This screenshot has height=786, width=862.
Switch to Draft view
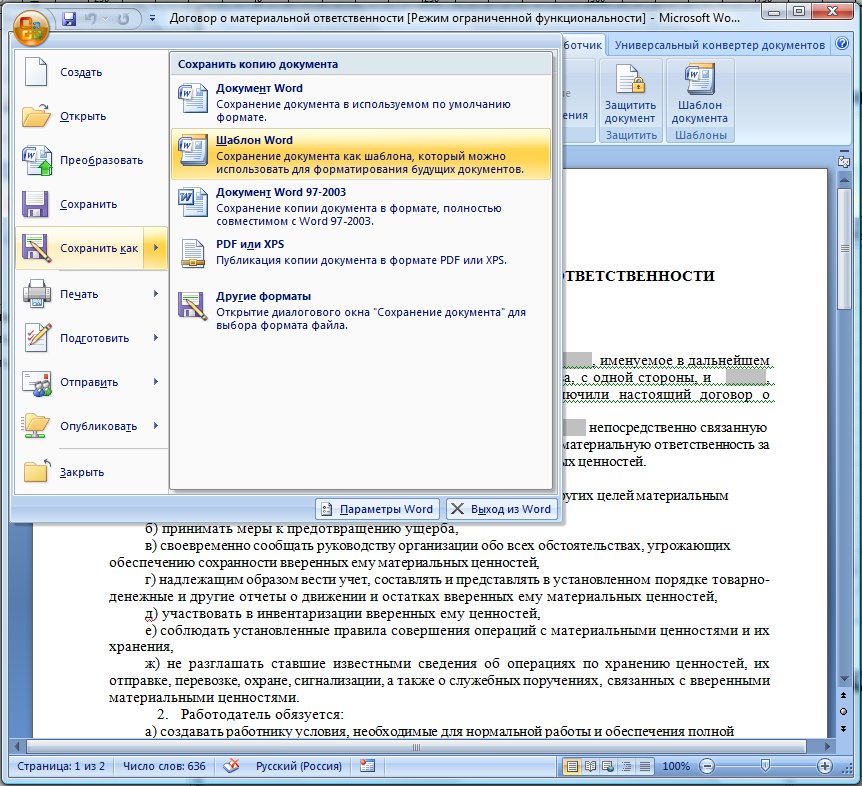(644, 766)
